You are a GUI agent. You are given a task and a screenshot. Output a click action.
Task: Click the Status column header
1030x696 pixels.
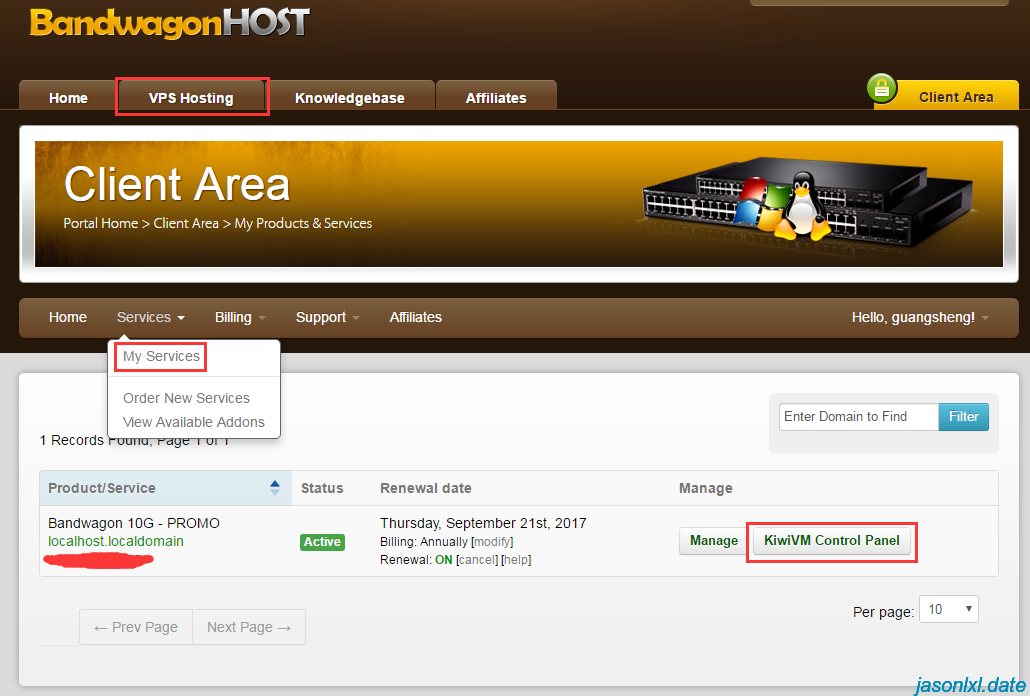tap(322, 488)
